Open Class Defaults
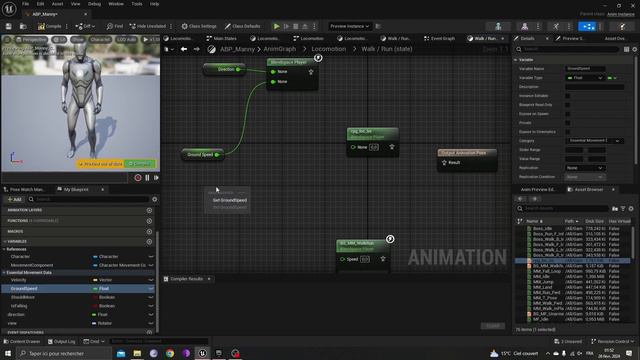Viewport: 640px width, 360px height. (242, 26)
